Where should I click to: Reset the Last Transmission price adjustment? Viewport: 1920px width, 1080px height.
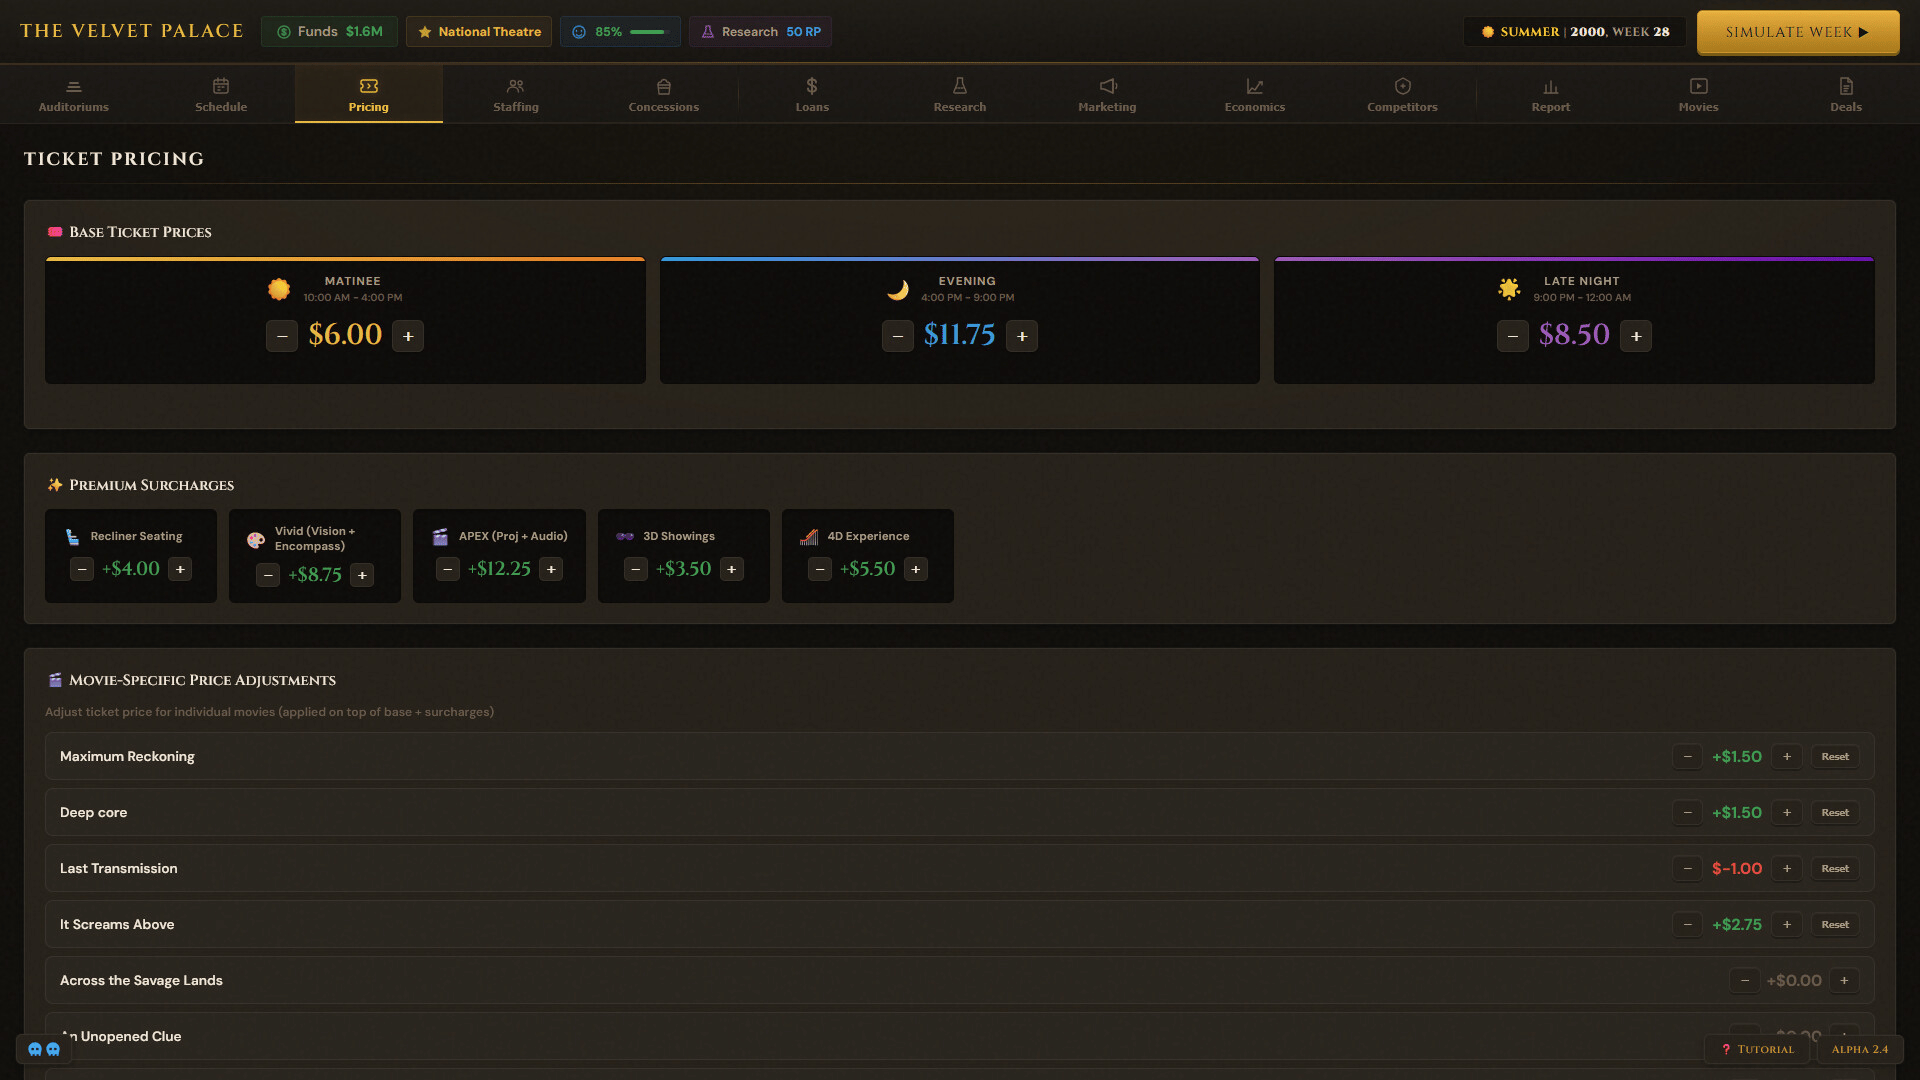click(x=1835, y=868)
